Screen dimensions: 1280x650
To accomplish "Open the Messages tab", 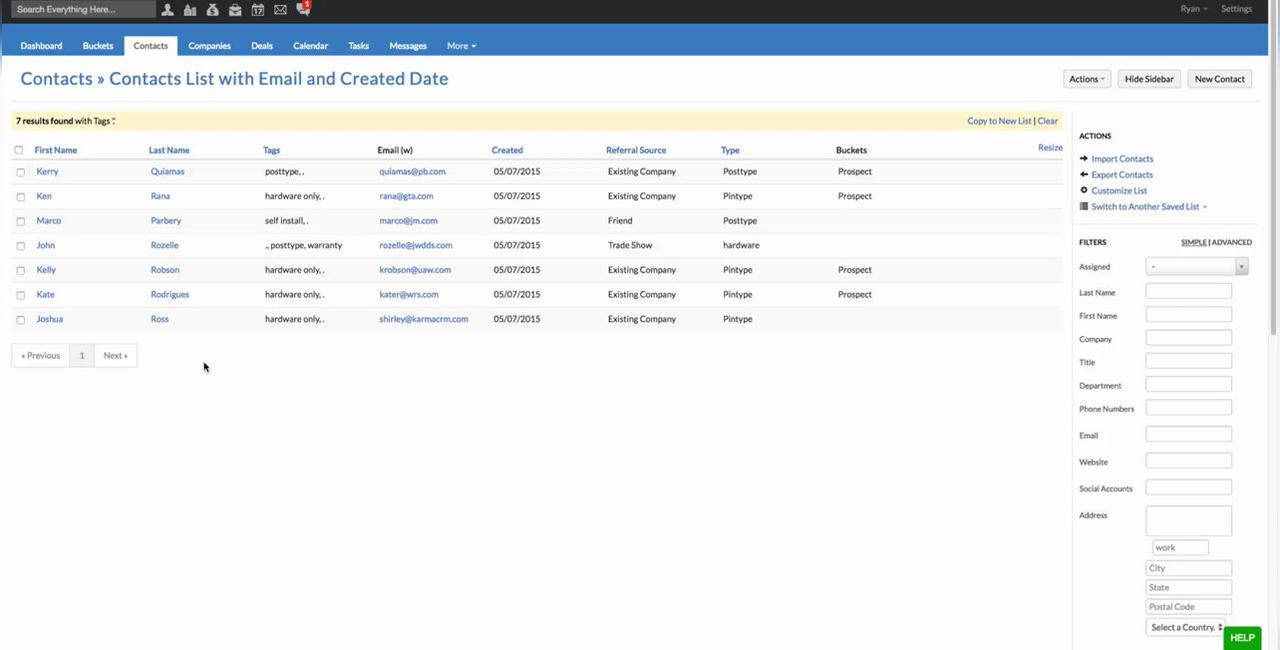I will (408, 46).
